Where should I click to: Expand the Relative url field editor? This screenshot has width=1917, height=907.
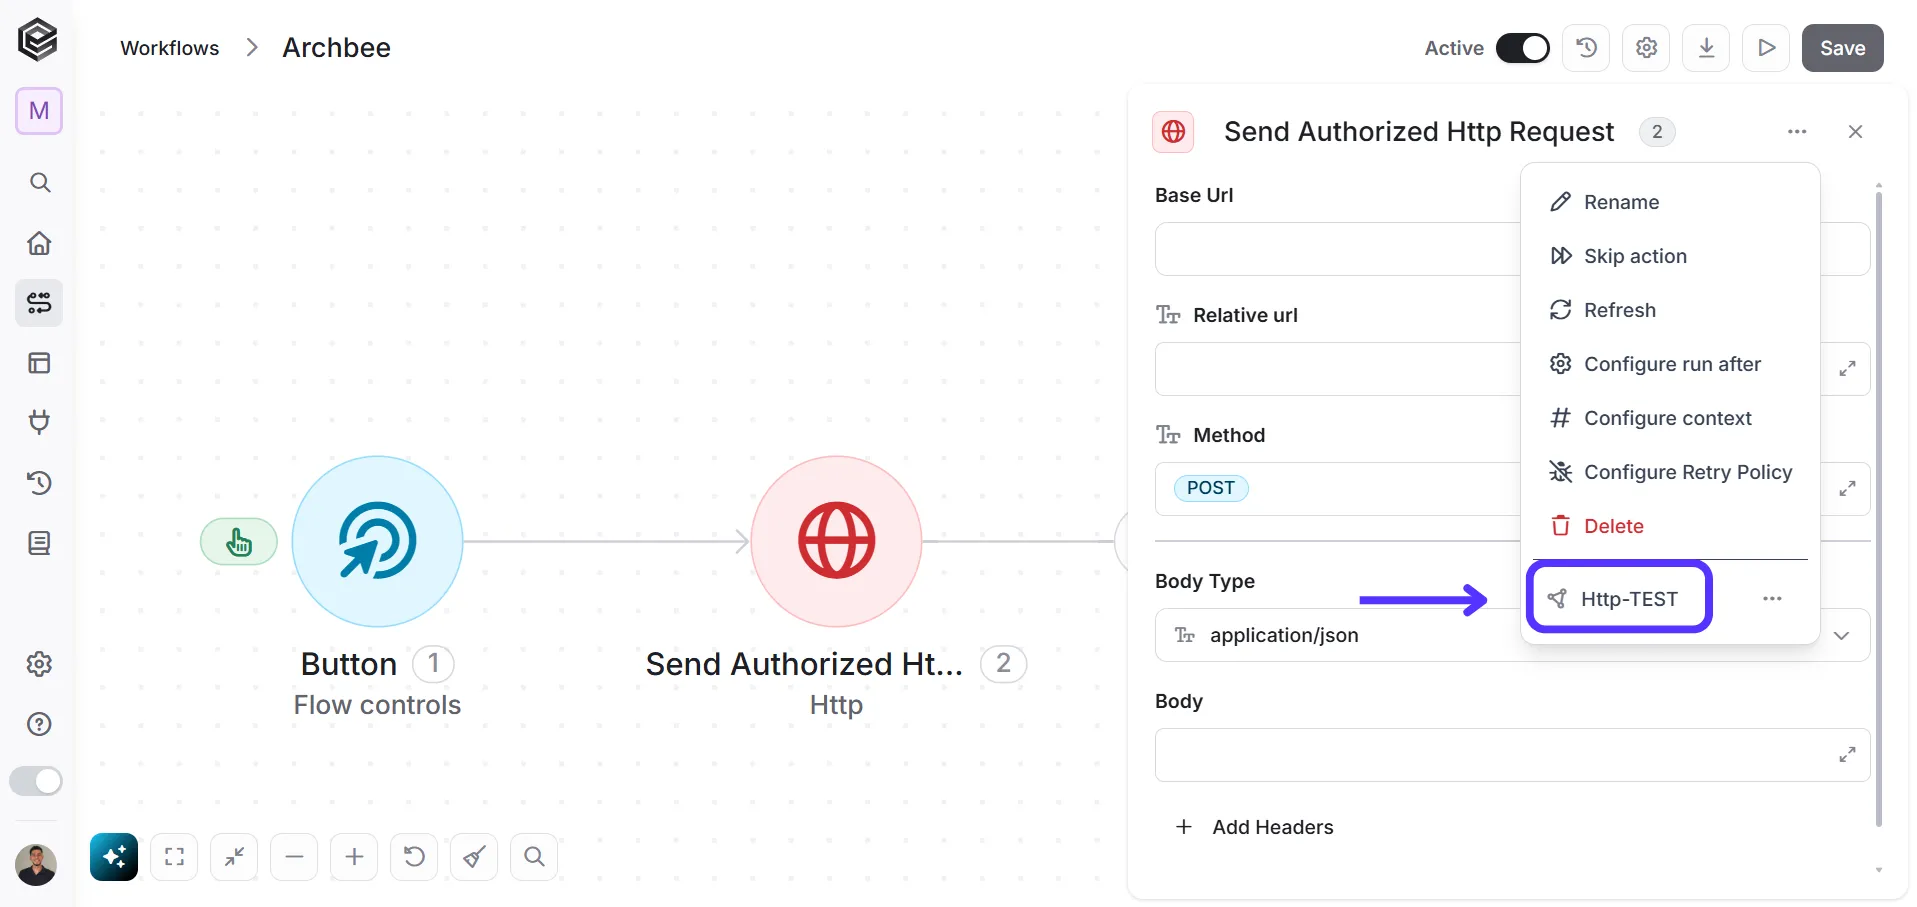(x=1847, y=369)
